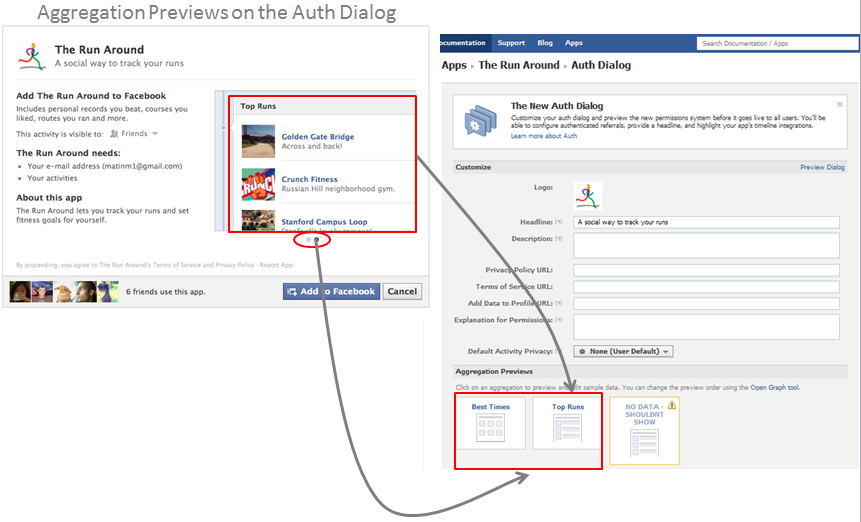Focus the Privacy Policy URL field
Viewport: 861px width, 522px height.
[706, 270]
